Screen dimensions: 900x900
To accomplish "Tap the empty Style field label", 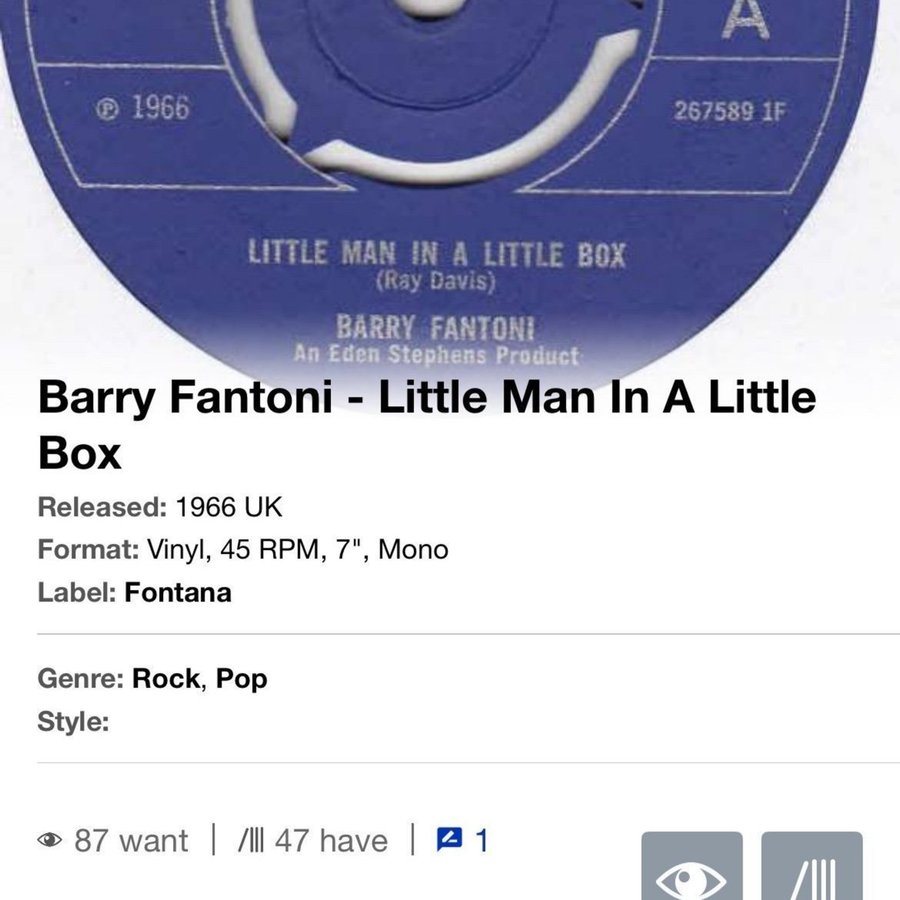I will pyautogui.click(x=73, y=721).
